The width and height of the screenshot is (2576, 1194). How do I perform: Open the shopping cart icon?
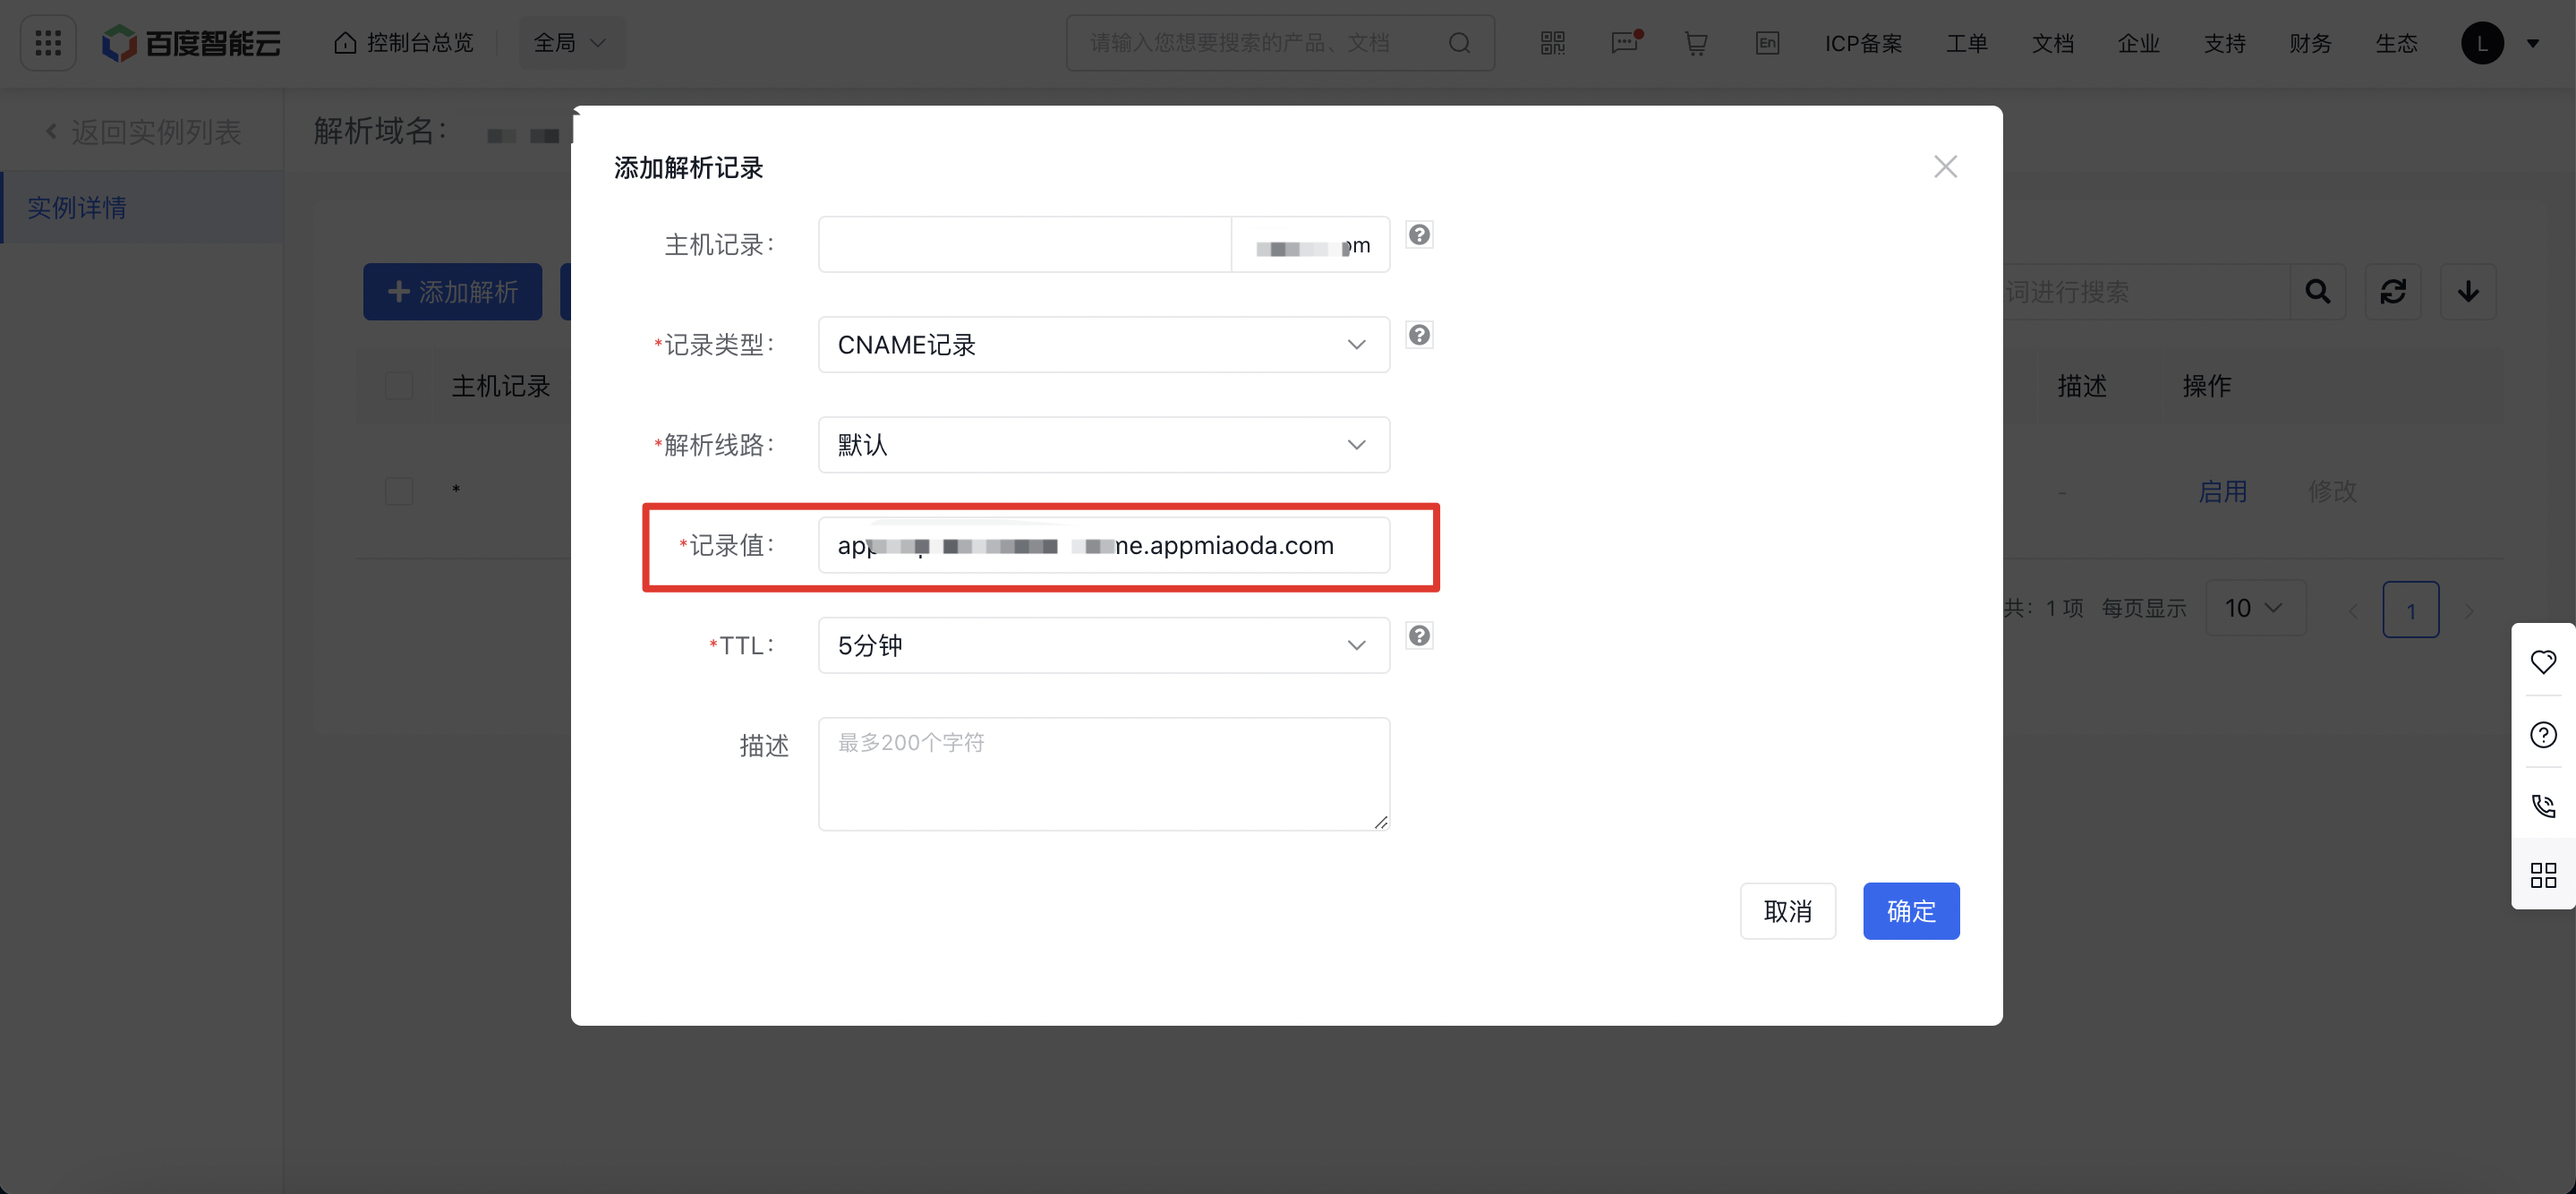click(x=1695, y=43)
